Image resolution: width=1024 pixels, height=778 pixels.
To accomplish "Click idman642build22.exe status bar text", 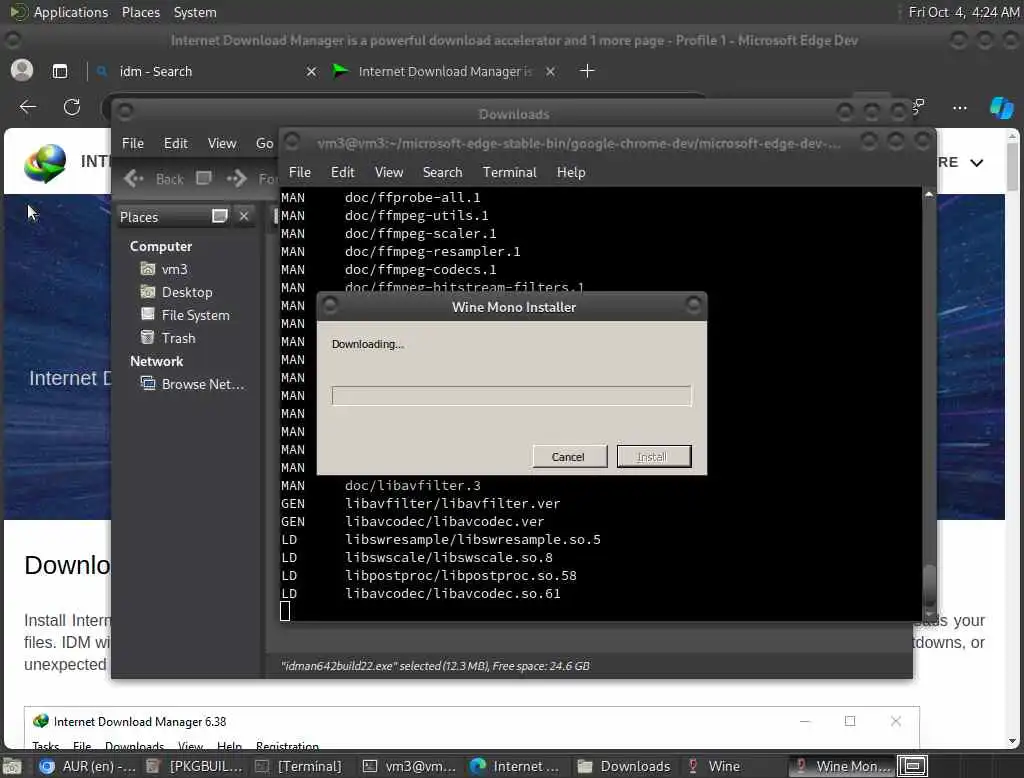I will pyautogui.click(x=435, y=666).
